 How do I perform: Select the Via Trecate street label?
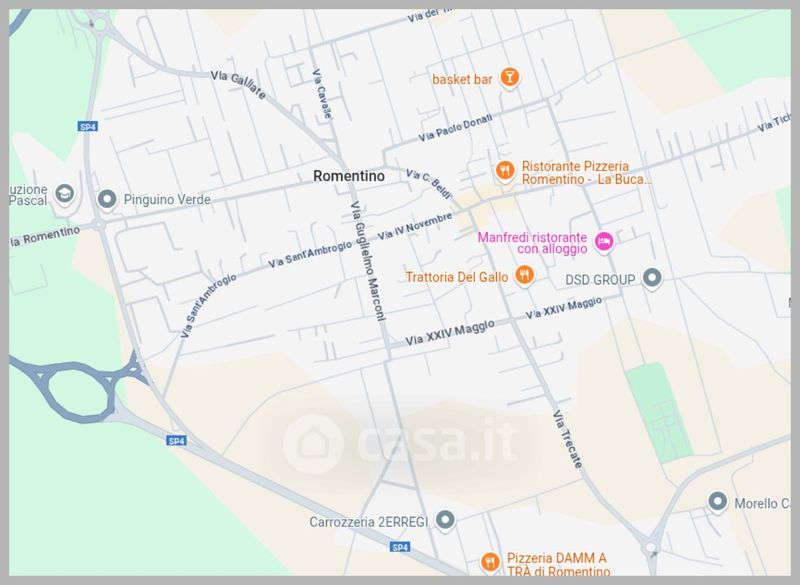(567, 439)
